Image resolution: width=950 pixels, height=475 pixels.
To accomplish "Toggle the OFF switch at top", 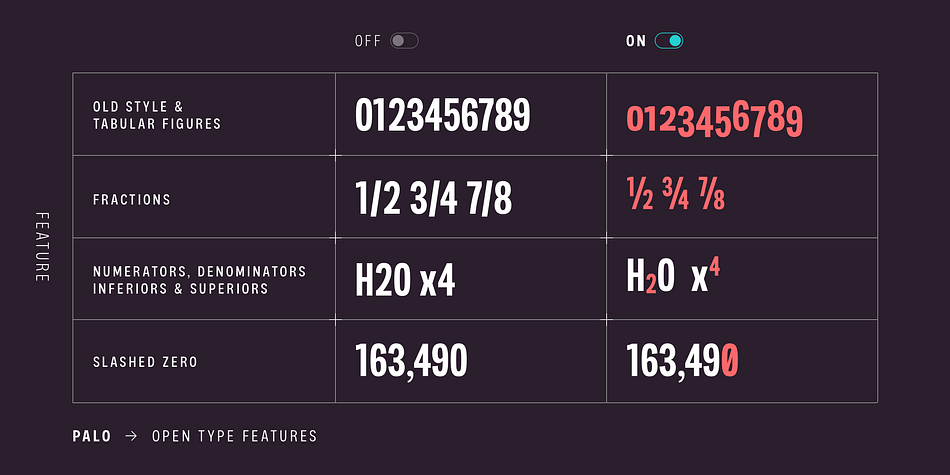I will tap(404, 41).
